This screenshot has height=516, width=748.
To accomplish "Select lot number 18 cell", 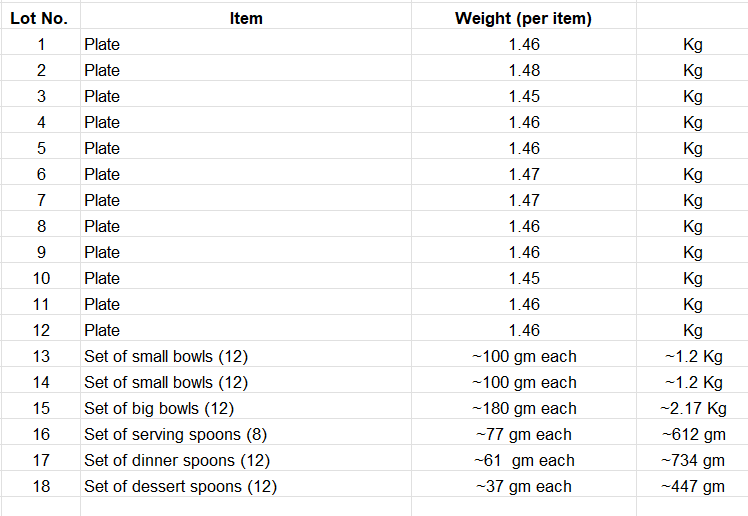I will [41, 486].
